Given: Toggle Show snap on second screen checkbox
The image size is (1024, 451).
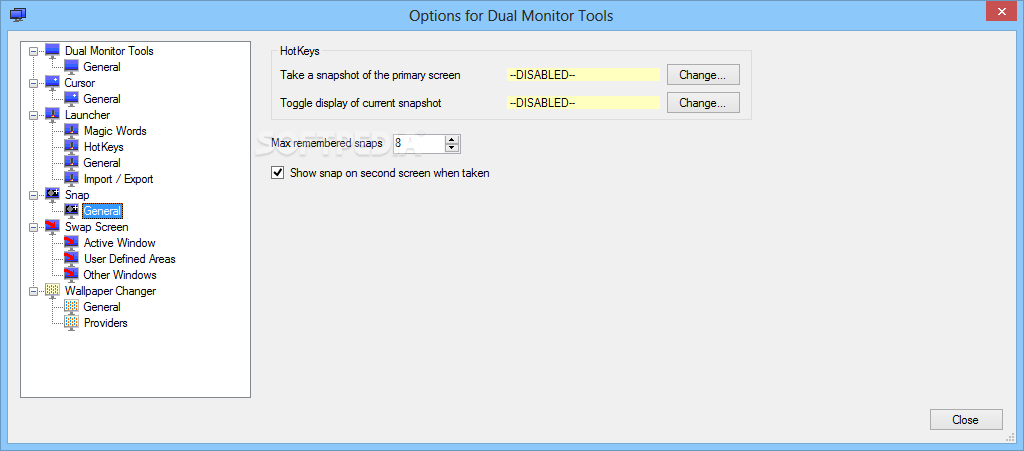Looking at the screenshot, I should tap(278, 173).
